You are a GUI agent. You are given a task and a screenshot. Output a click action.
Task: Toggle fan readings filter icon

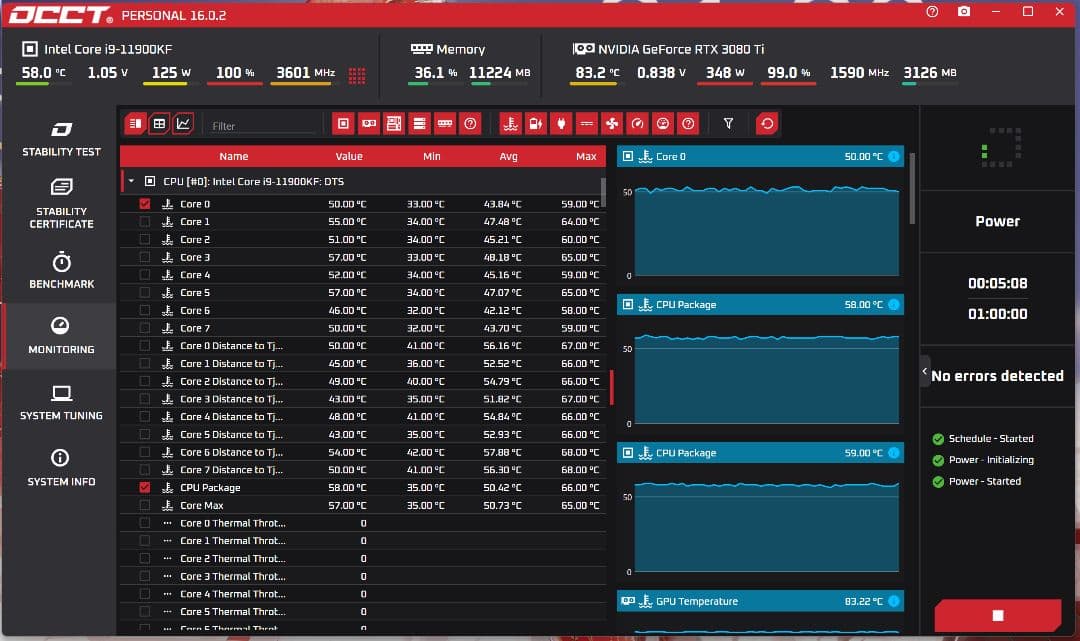click(612, 124)
